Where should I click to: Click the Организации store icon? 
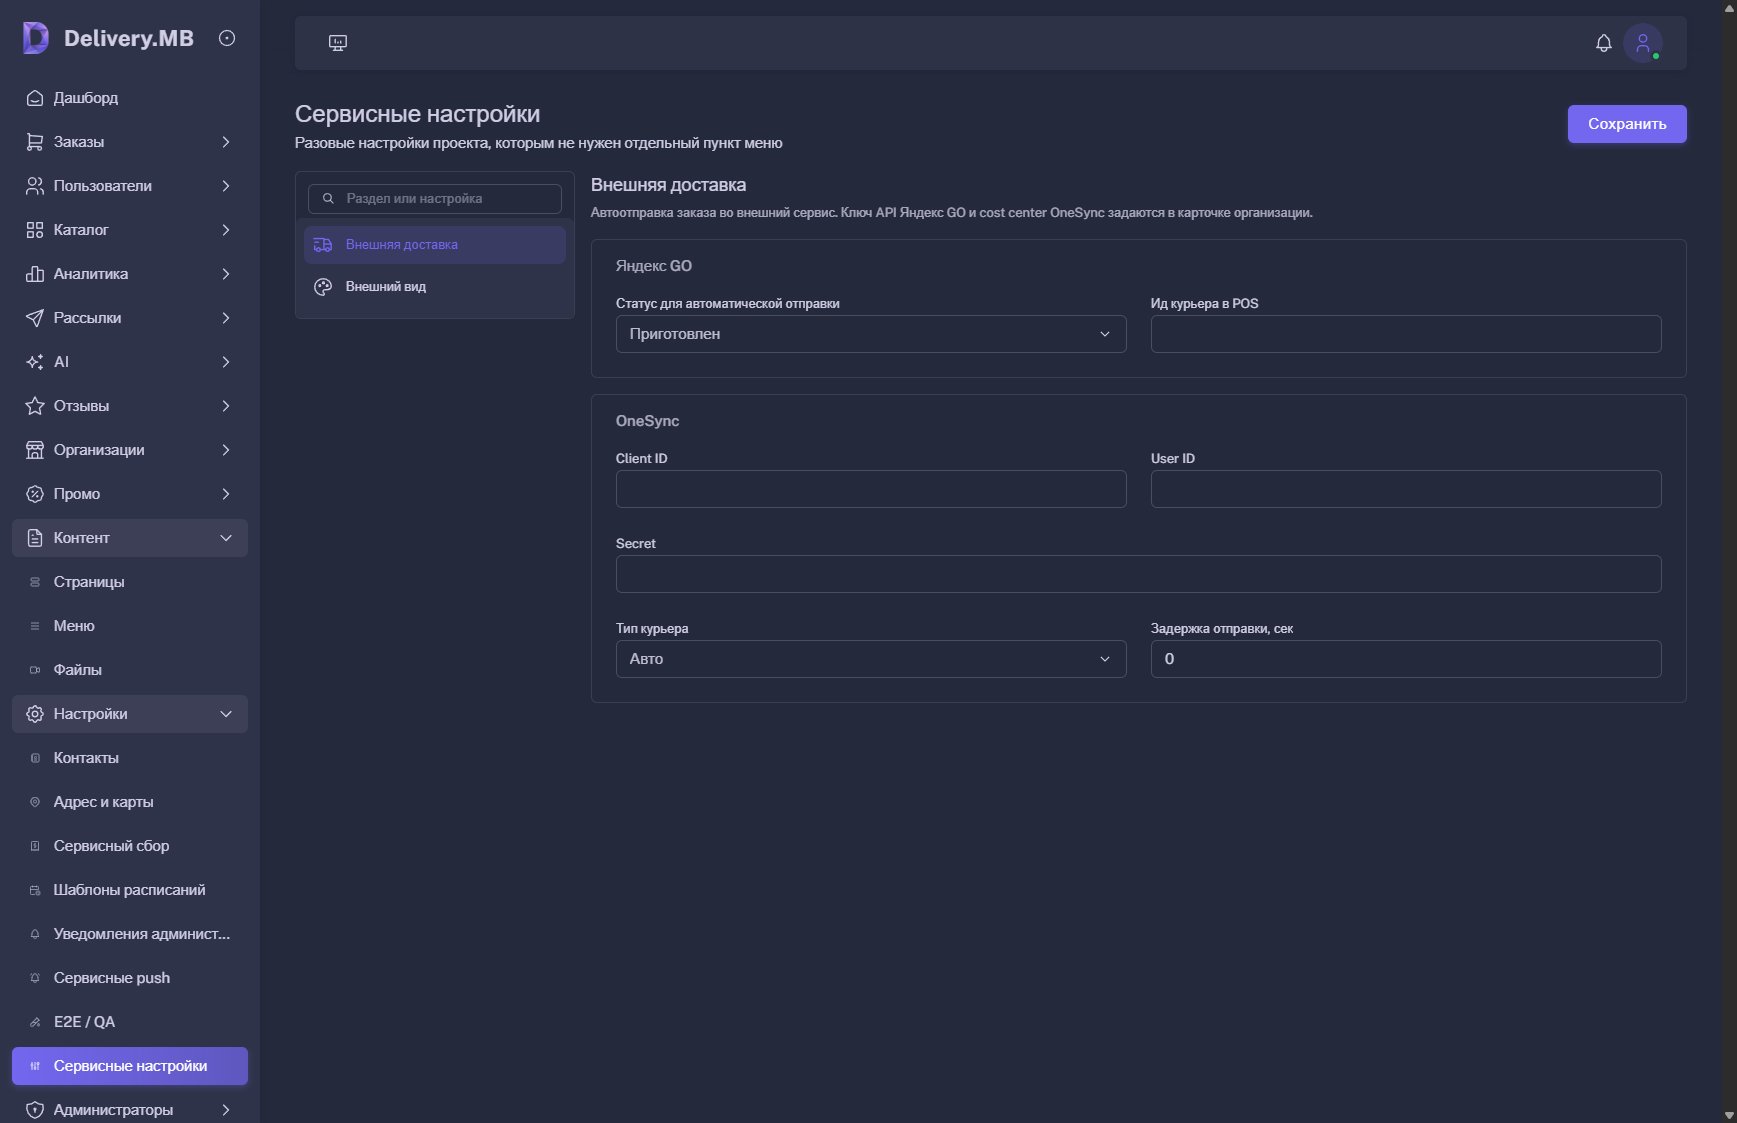coord(35,450)
